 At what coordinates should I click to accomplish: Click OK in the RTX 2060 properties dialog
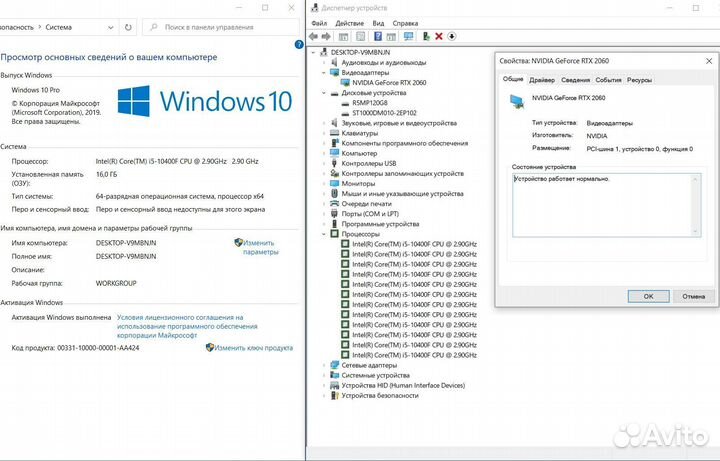(x=648, y=296)
